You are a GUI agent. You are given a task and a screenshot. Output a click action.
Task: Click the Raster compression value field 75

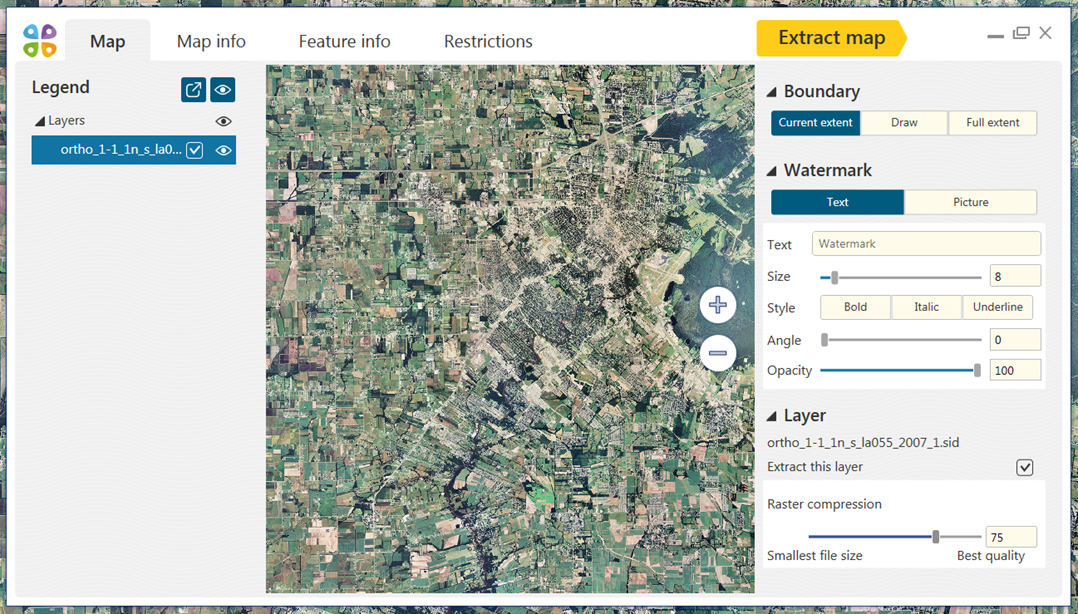point(1011,537)
